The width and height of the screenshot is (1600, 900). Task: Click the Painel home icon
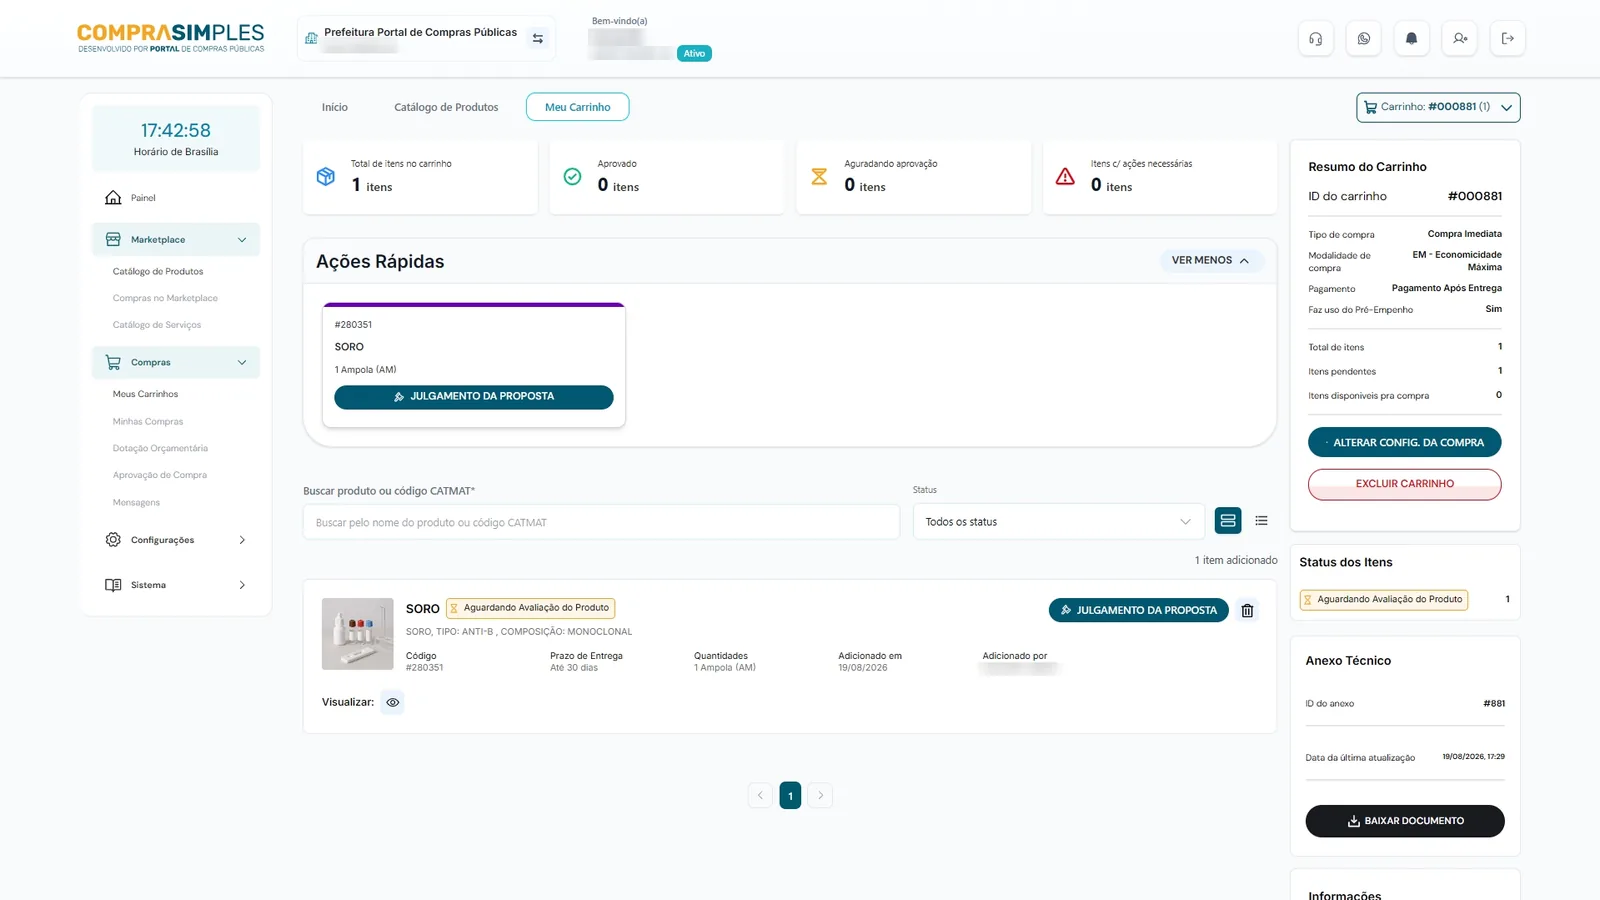point(113,198)
